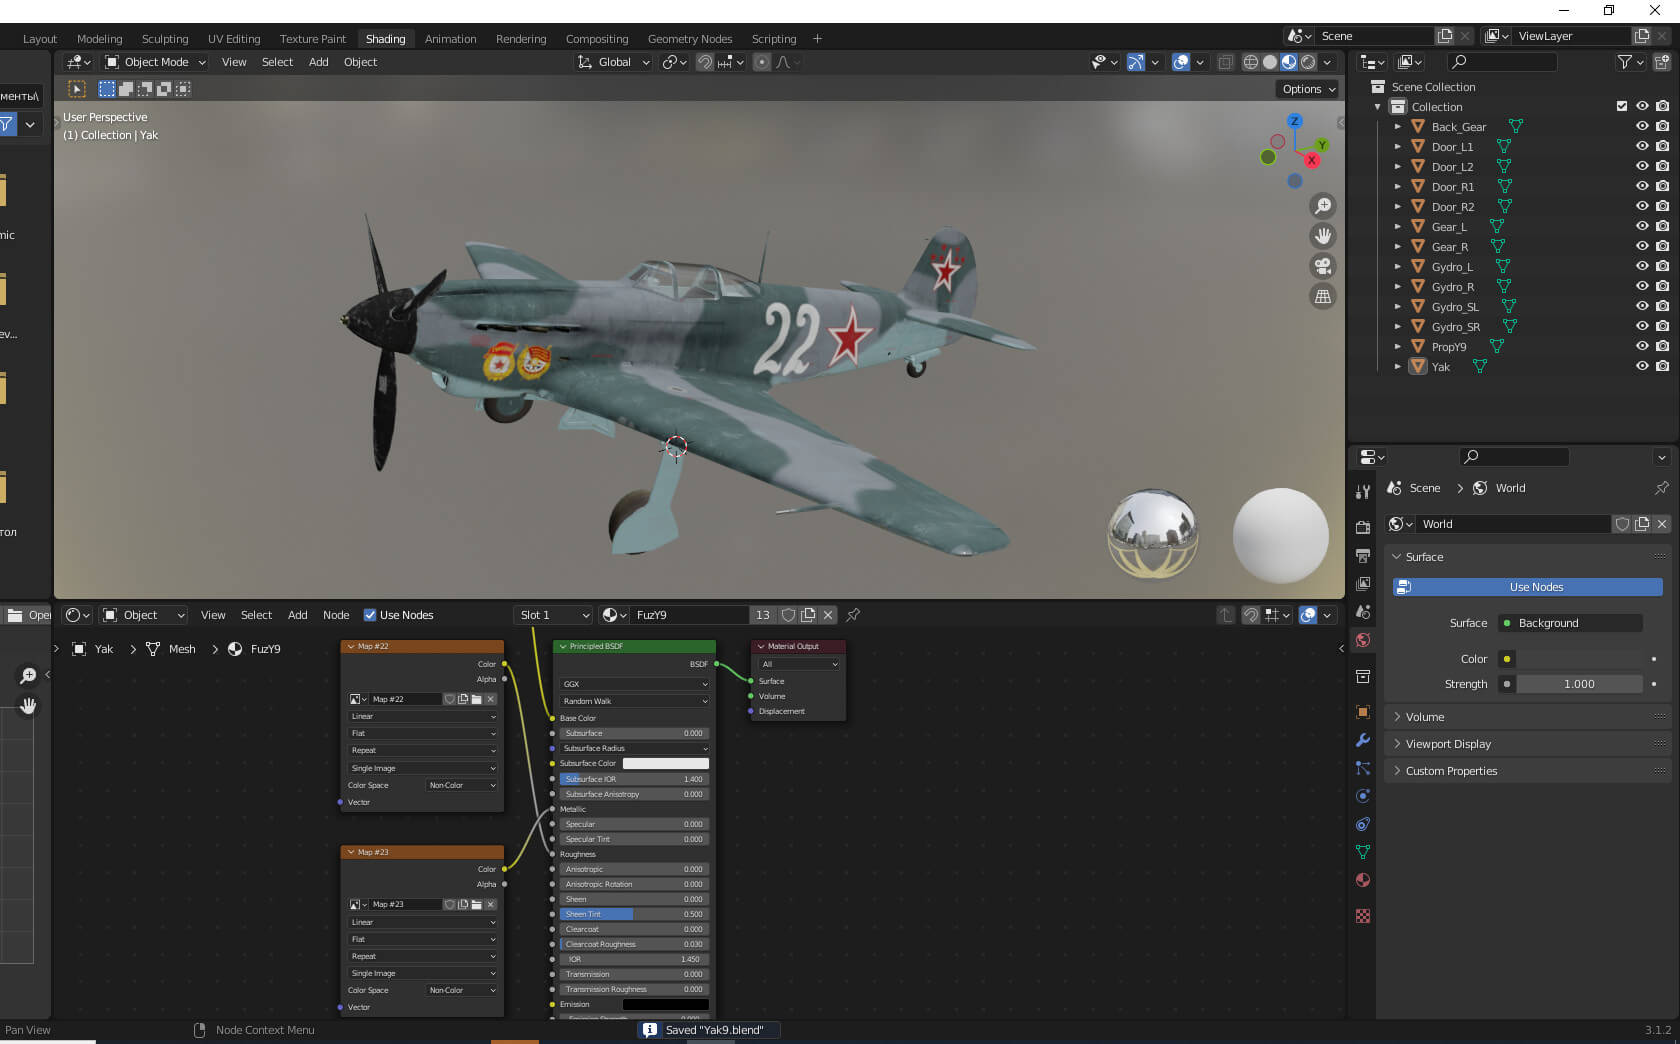Open the Object Mode dropdown in viewport
The image size is (1680, 1044).
click(155, 62)
